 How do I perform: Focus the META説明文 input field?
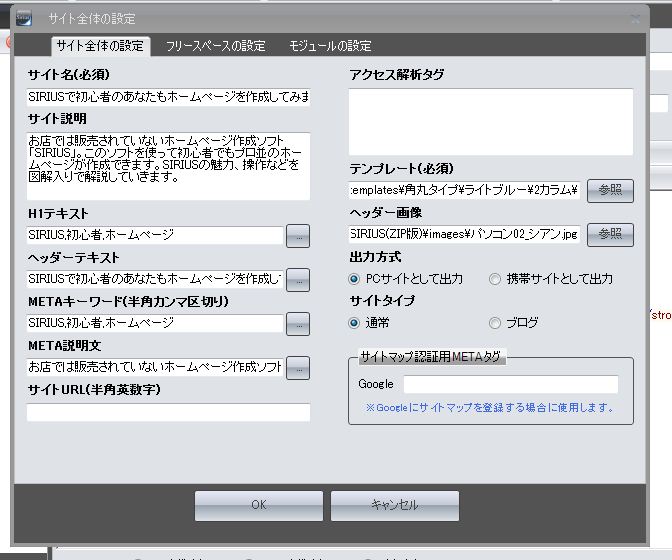[x=155, y=367]
